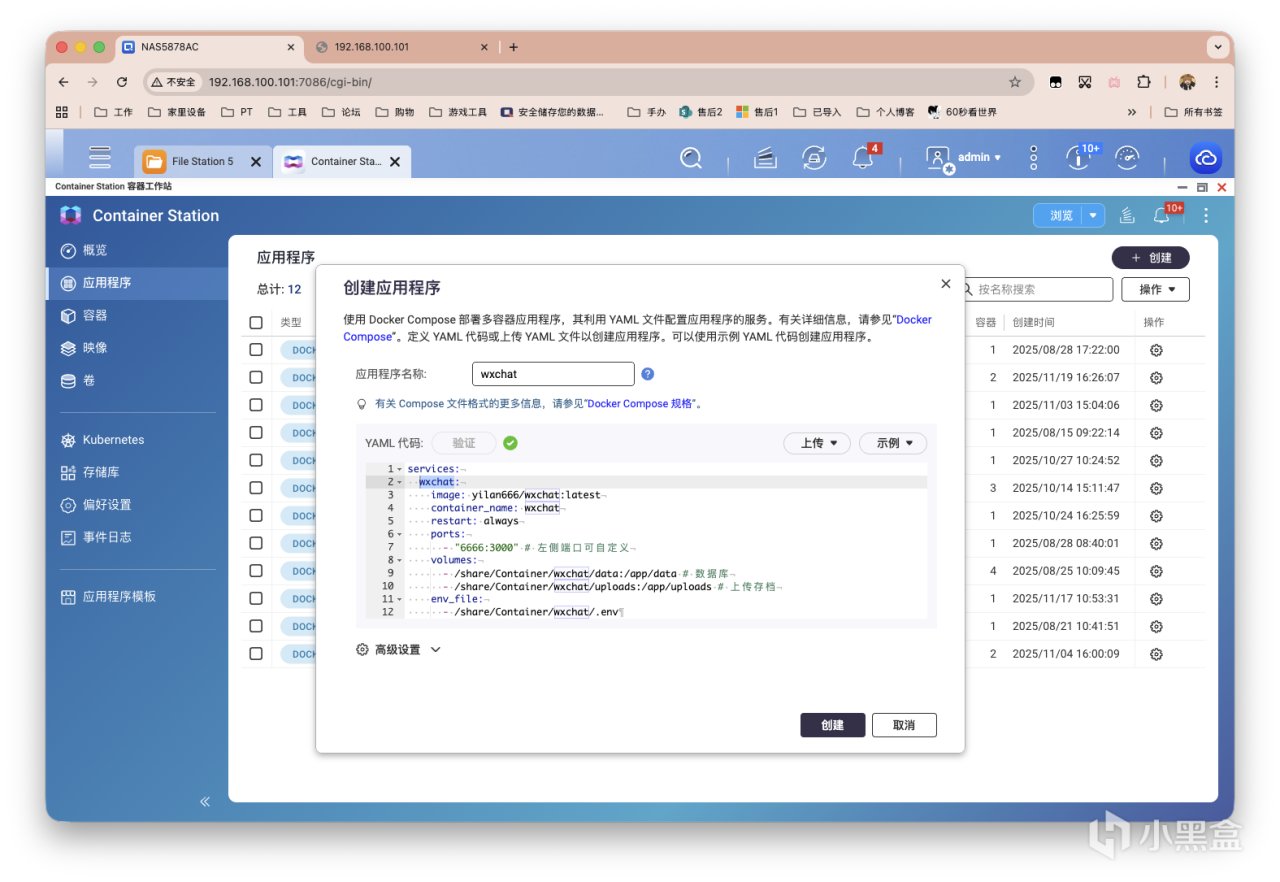Fold YAML line 6 ports block

[400, 534]
